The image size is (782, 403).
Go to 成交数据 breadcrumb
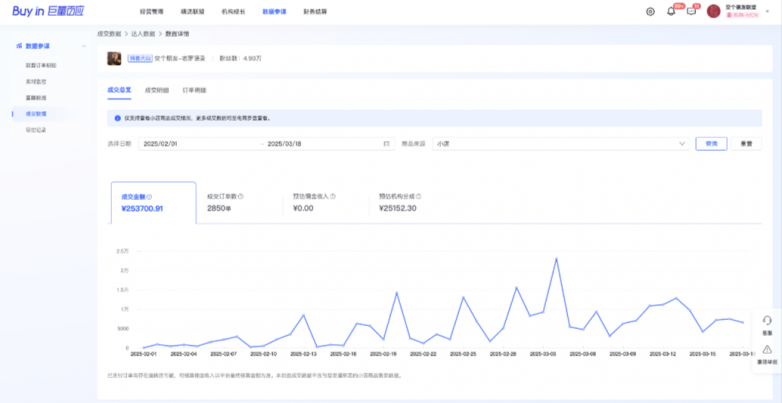(x=109, y=34)
